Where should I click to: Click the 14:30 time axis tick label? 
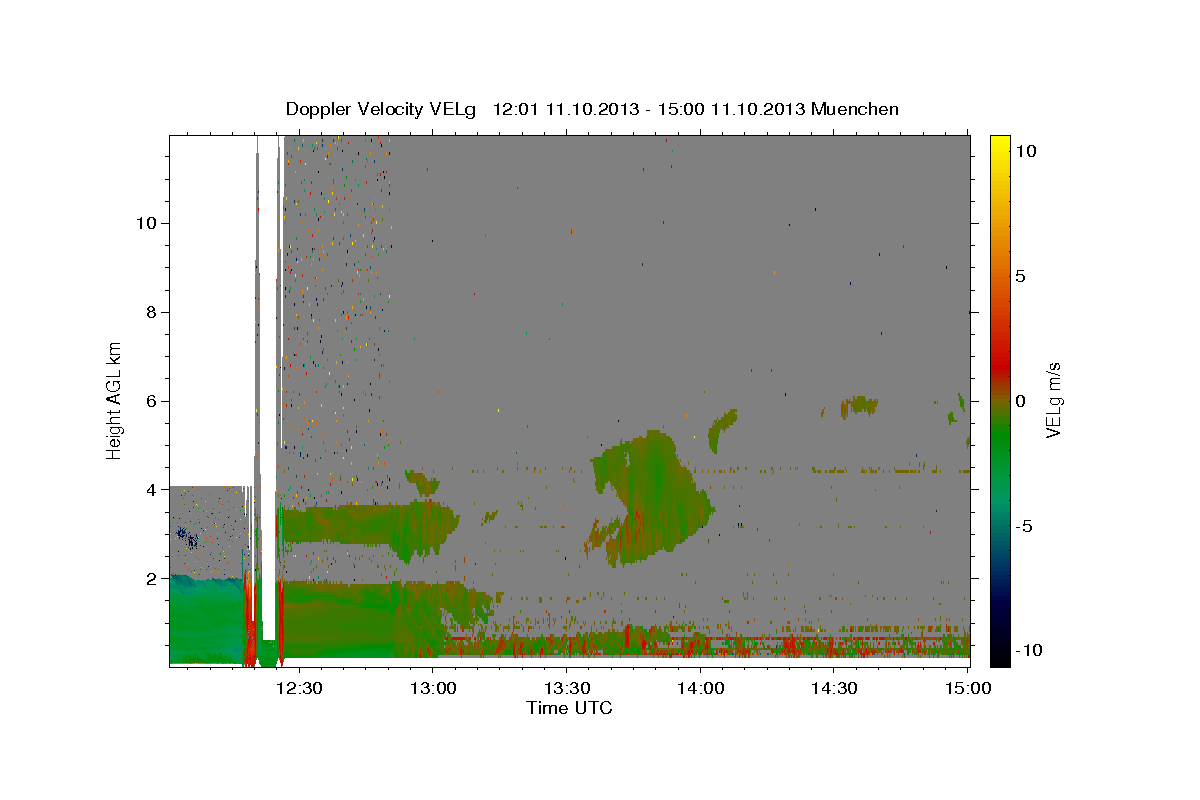tap(834, 689)
